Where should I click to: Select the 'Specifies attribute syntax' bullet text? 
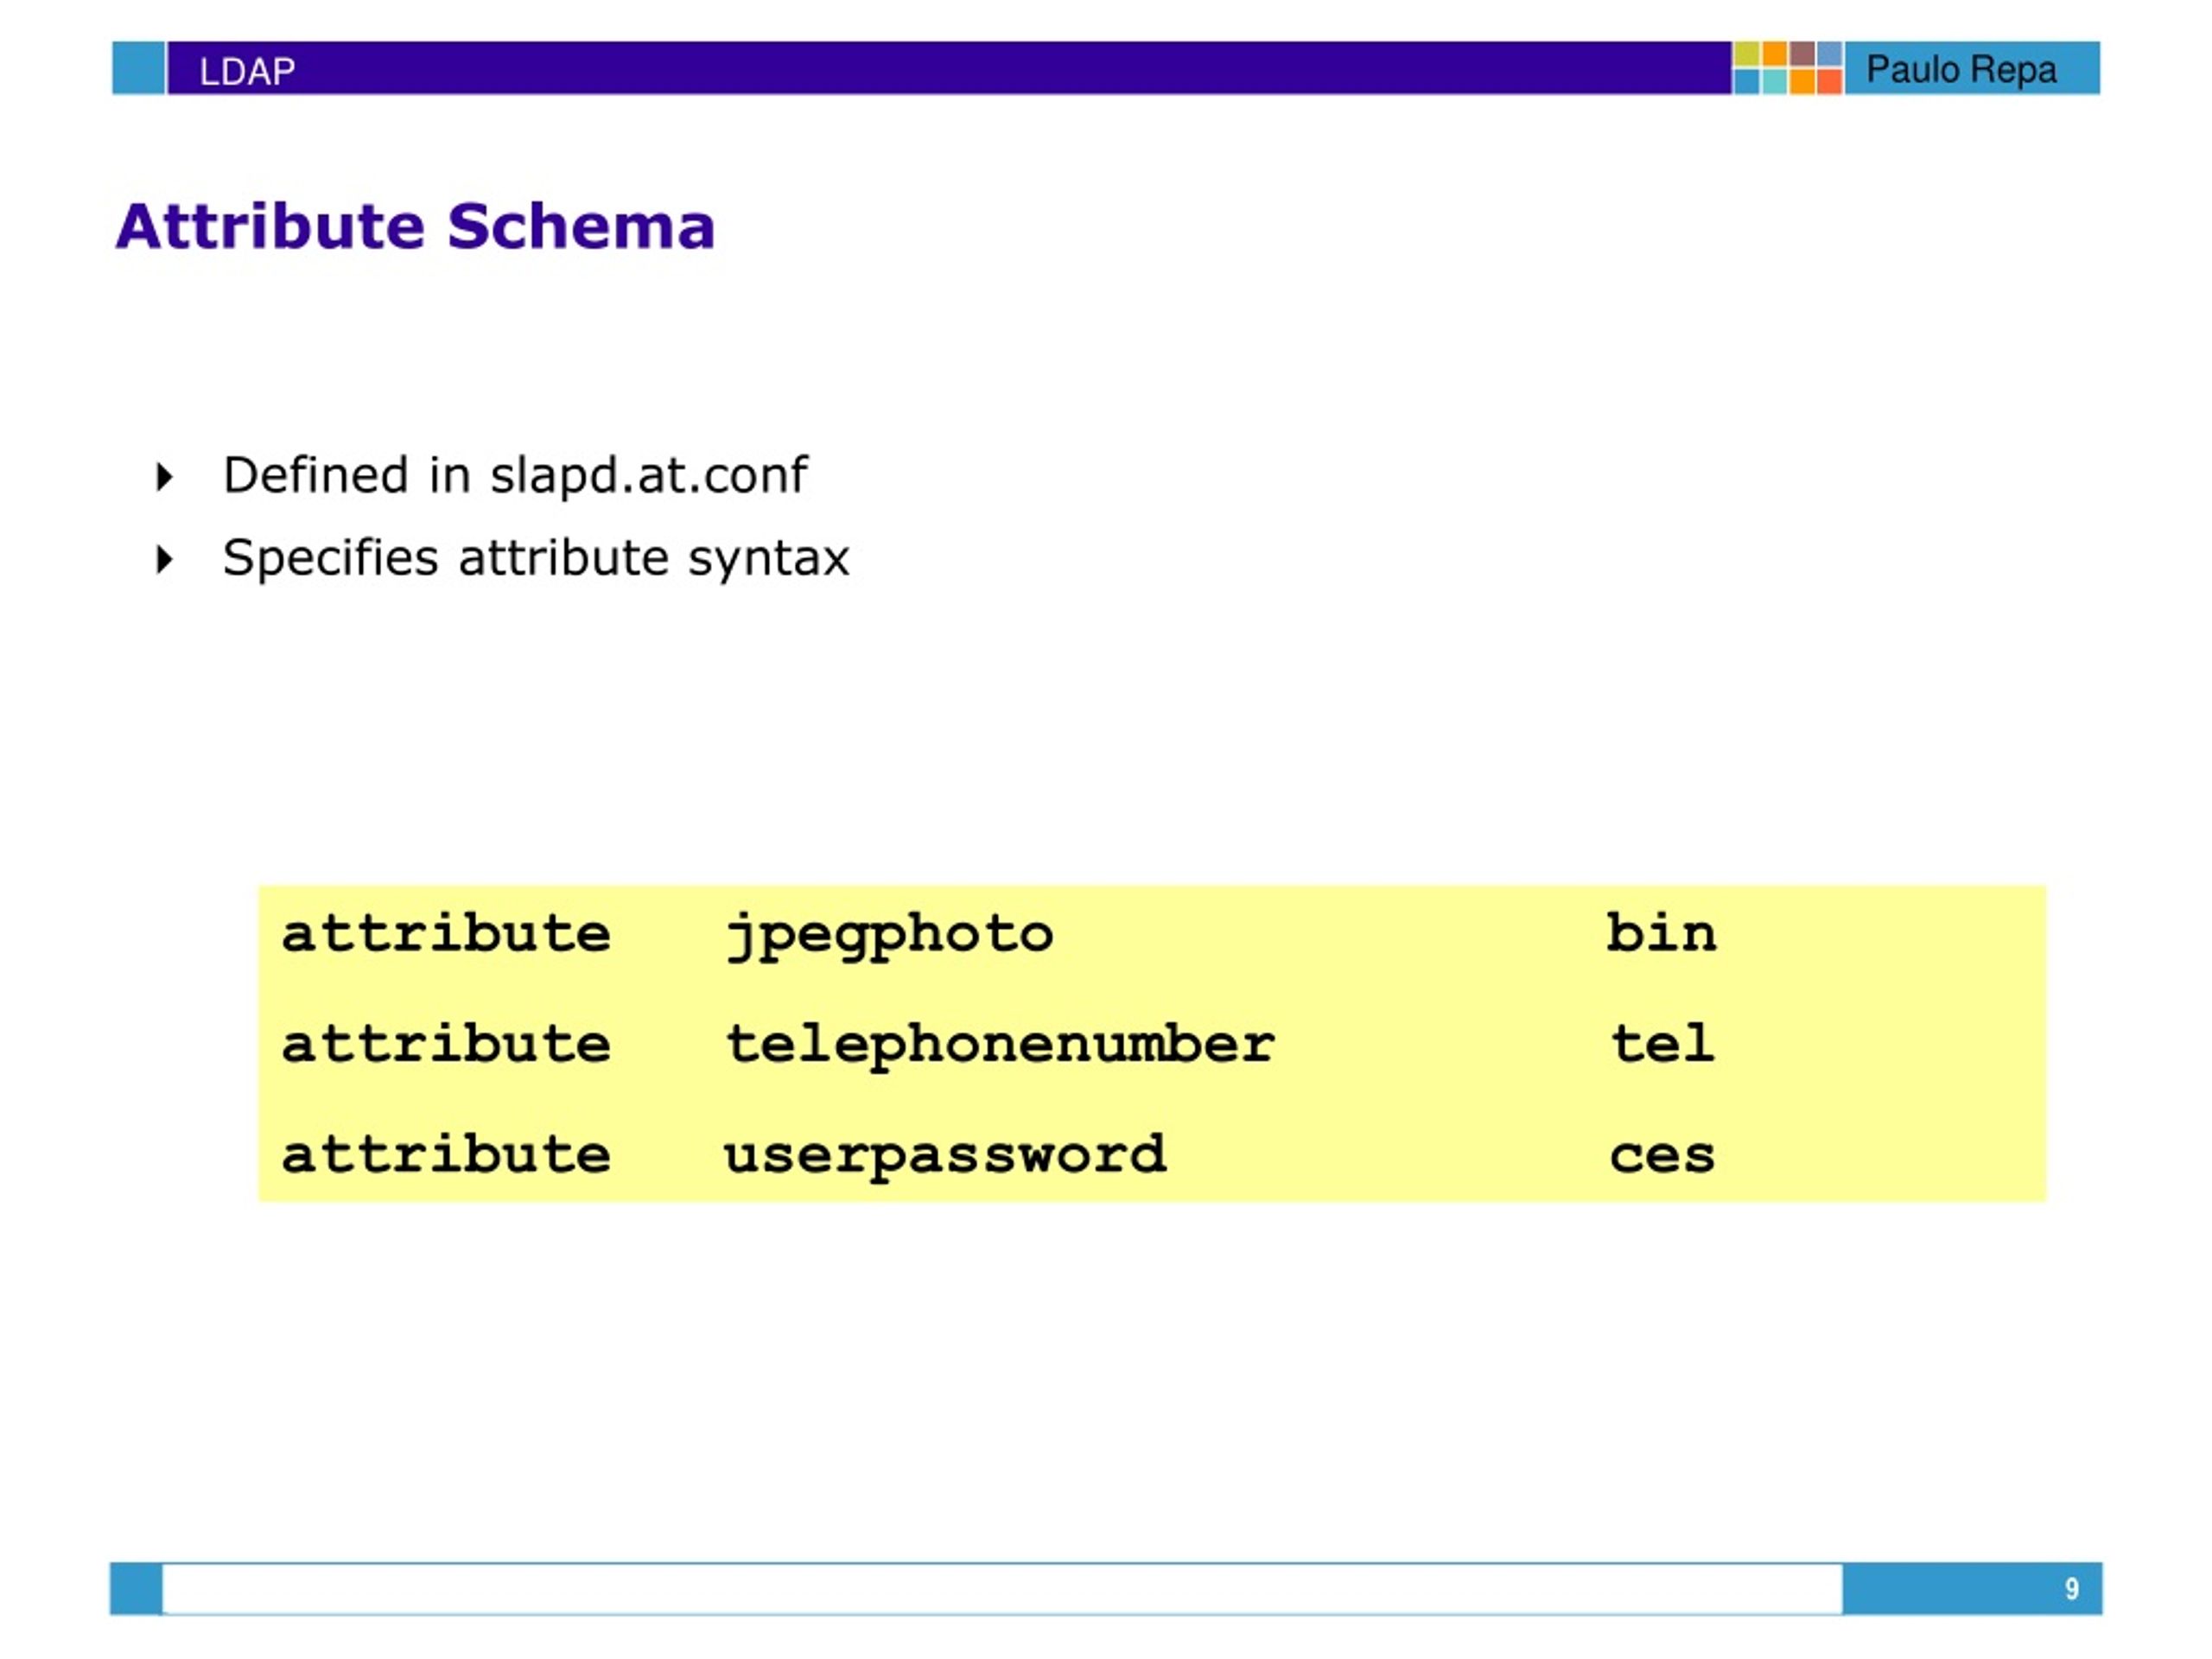pyautogui.click(x=535, y=558)
